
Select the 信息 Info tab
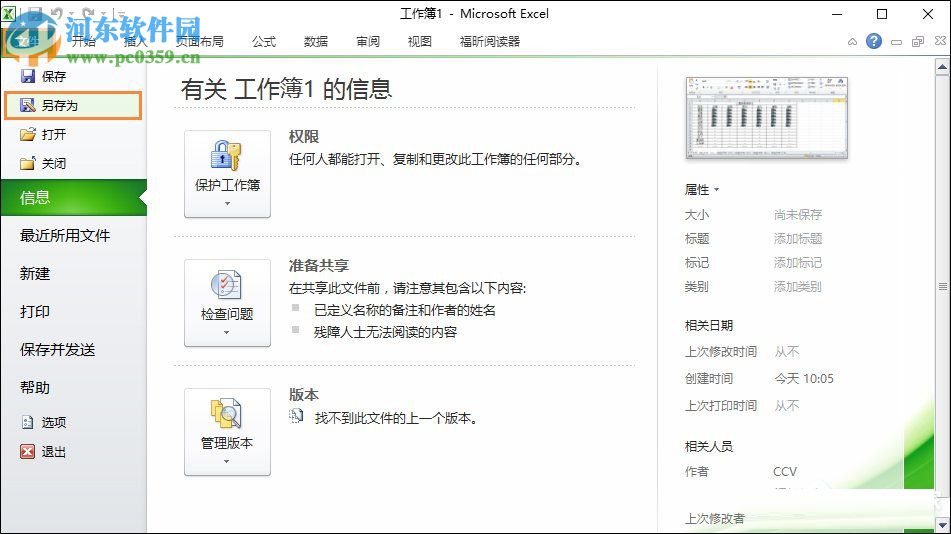[x=73, y=197]
